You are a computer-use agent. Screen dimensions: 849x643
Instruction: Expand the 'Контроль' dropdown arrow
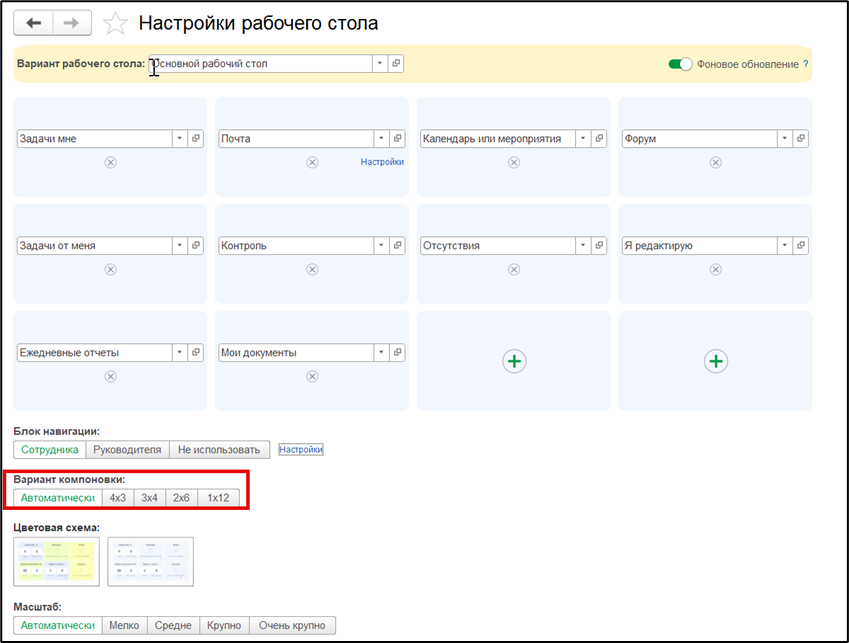pyautogui.click(x=381, y=246)
